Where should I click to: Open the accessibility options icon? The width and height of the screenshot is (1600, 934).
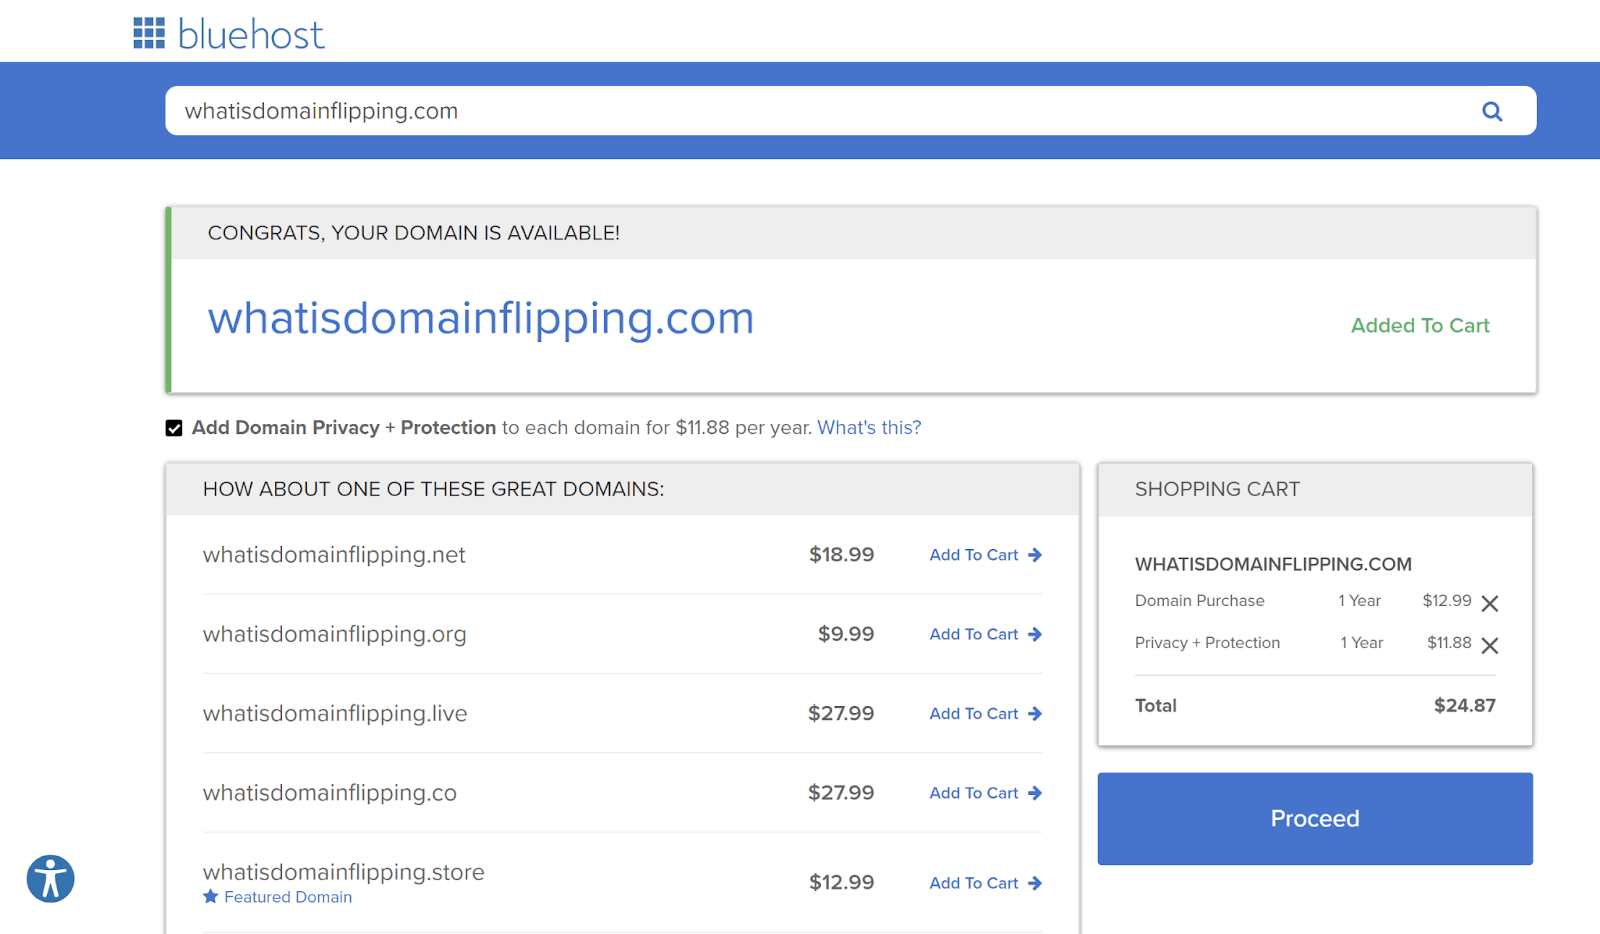pyautogui.click(x=49, y=878)
